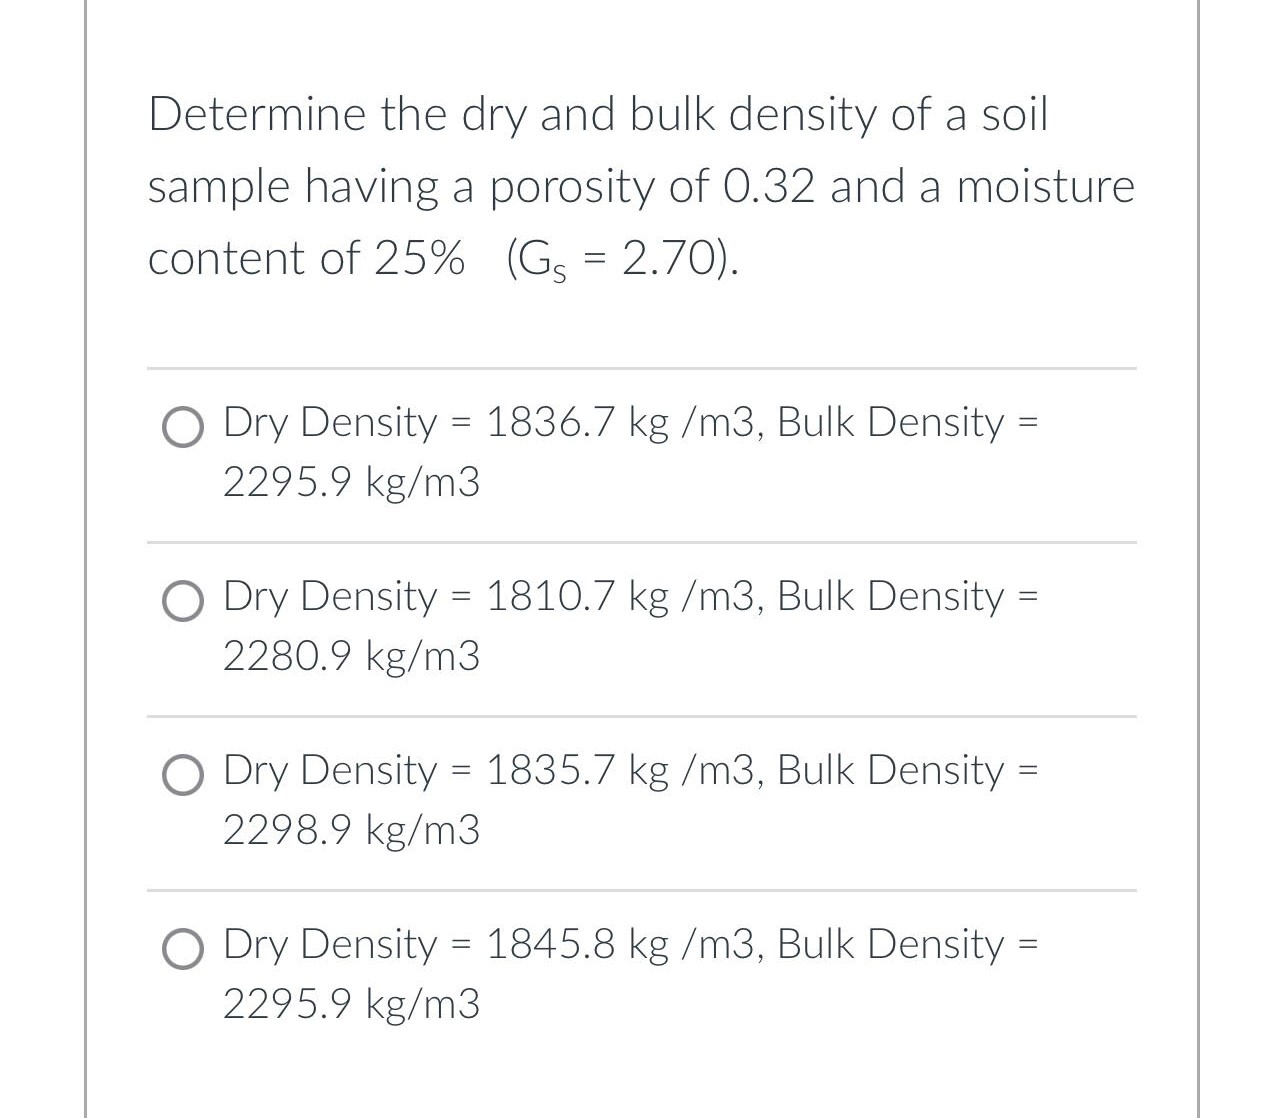Click the answer text 2298.9 kg/m3

[x=350, y=831]
